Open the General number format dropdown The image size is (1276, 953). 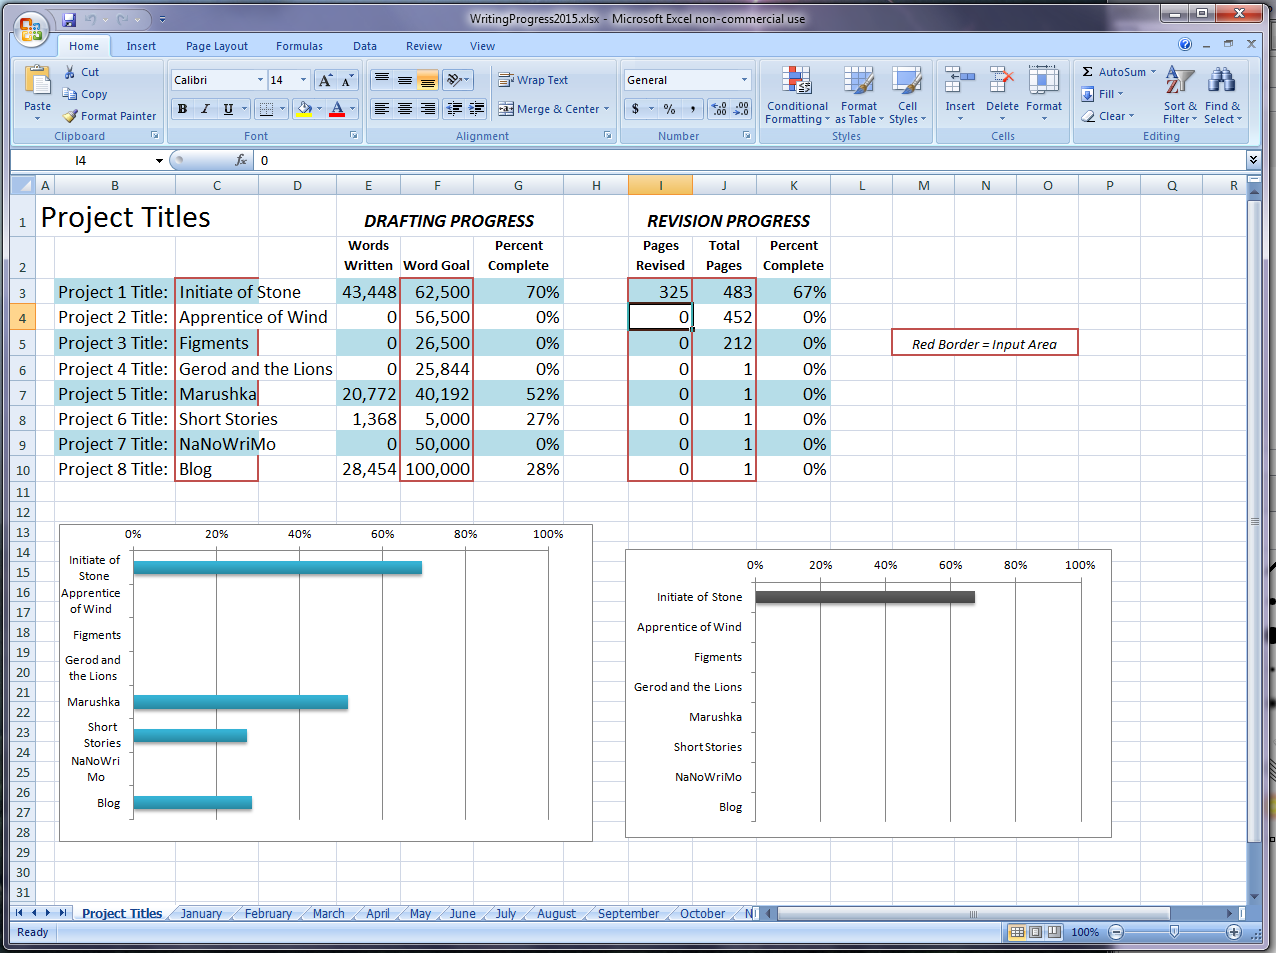pos(744,80)
